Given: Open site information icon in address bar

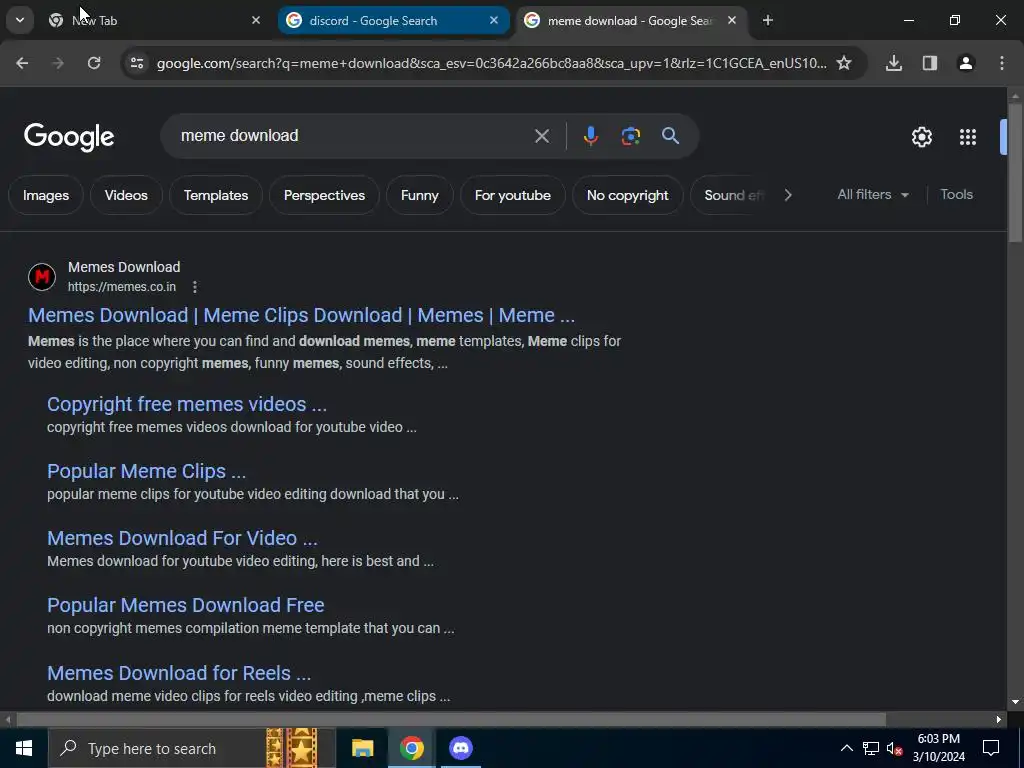Looking at the screenshot, I should 136,63.
